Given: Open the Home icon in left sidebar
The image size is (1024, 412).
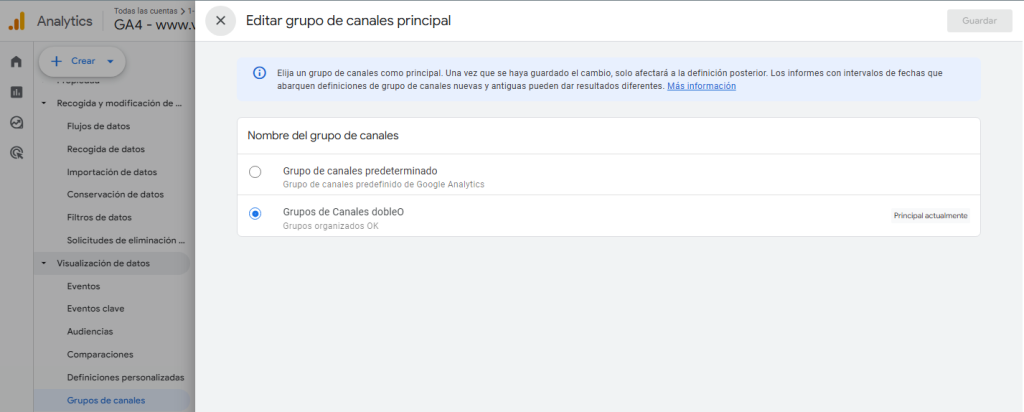Looking at the screenshot, I should coord(16,62).
